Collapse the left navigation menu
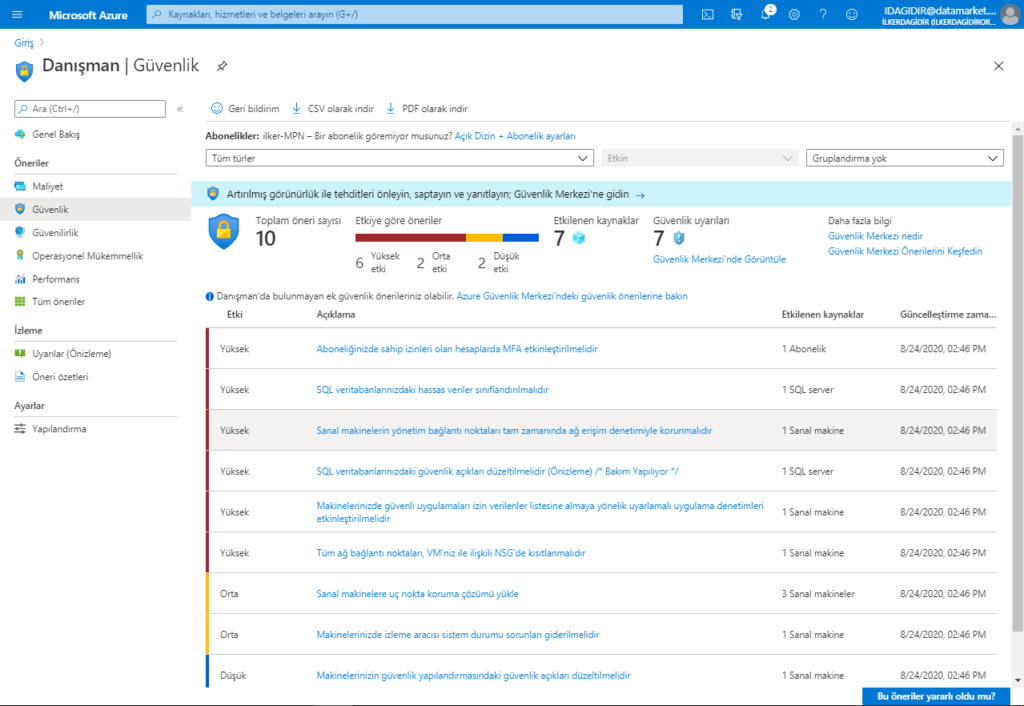The height and width of the screenshot is (706, 1024). click(180, 109)
